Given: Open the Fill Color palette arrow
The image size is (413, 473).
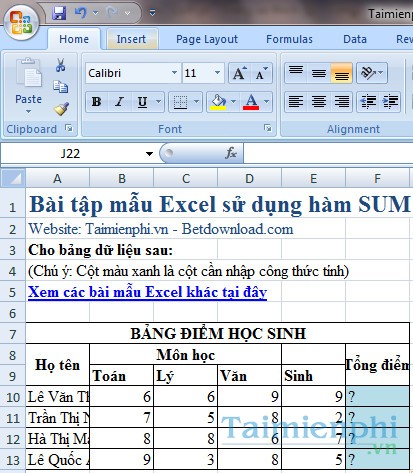Looking at the screenshot, I should click(x=234, y=101).
